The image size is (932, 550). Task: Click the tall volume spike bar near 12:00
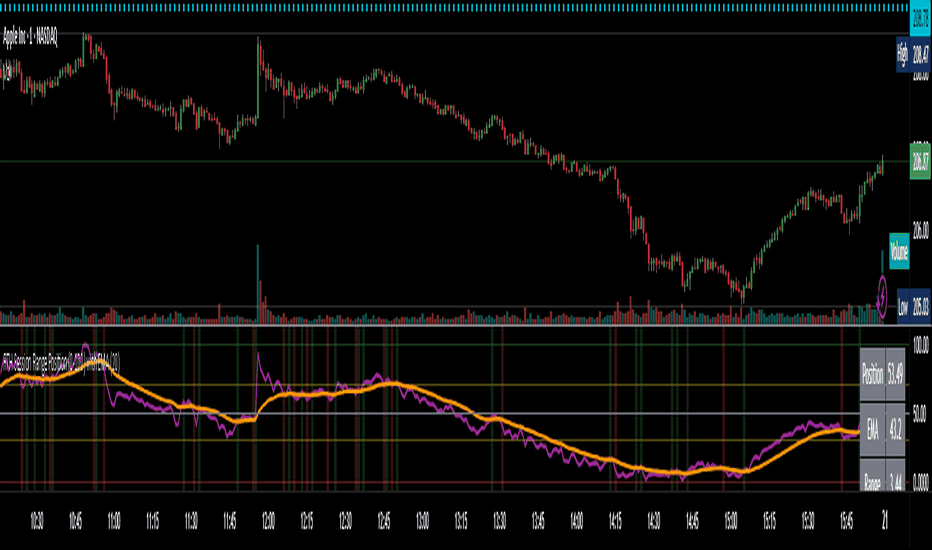pos(258,284)
